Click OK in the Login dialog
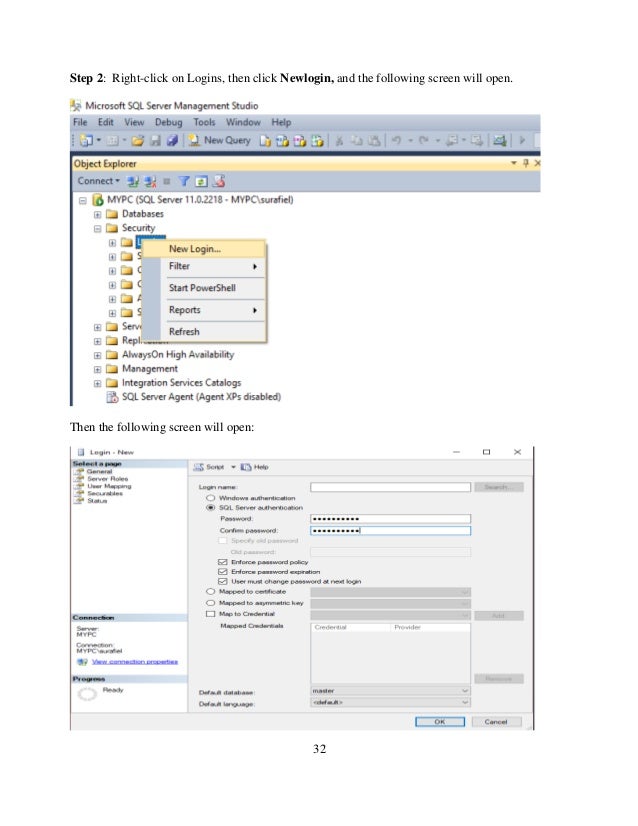Image resolution: width=638 pixels, height=826 pixels. (440, 722)
